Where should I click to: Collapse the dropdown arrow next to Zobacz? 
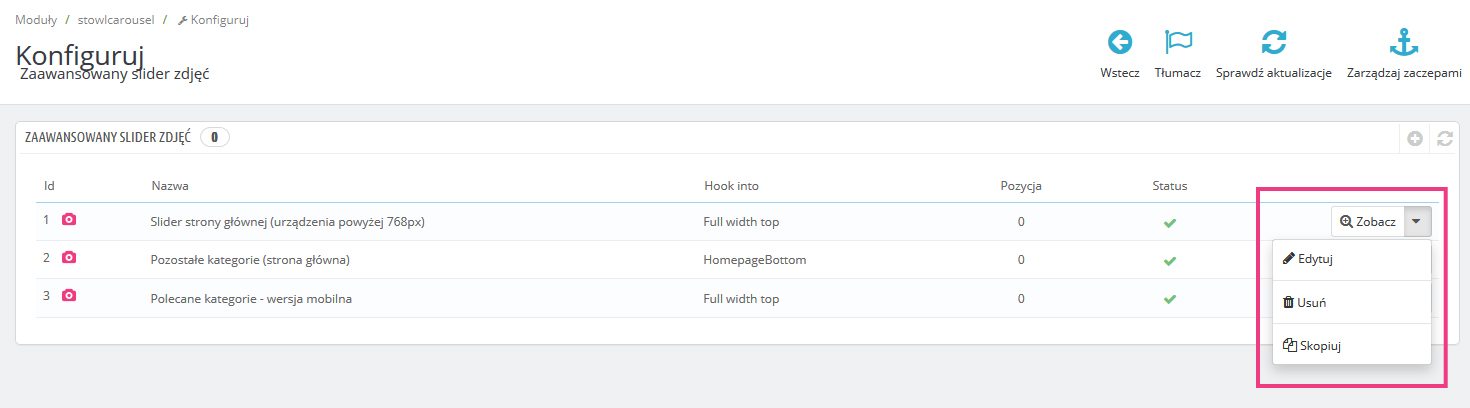[x=1418, y=222]
